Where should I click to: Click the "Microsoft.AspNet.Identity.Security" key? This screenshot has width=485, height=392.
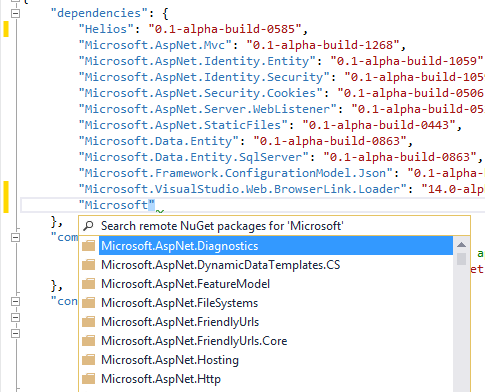(x=204, y=77)
